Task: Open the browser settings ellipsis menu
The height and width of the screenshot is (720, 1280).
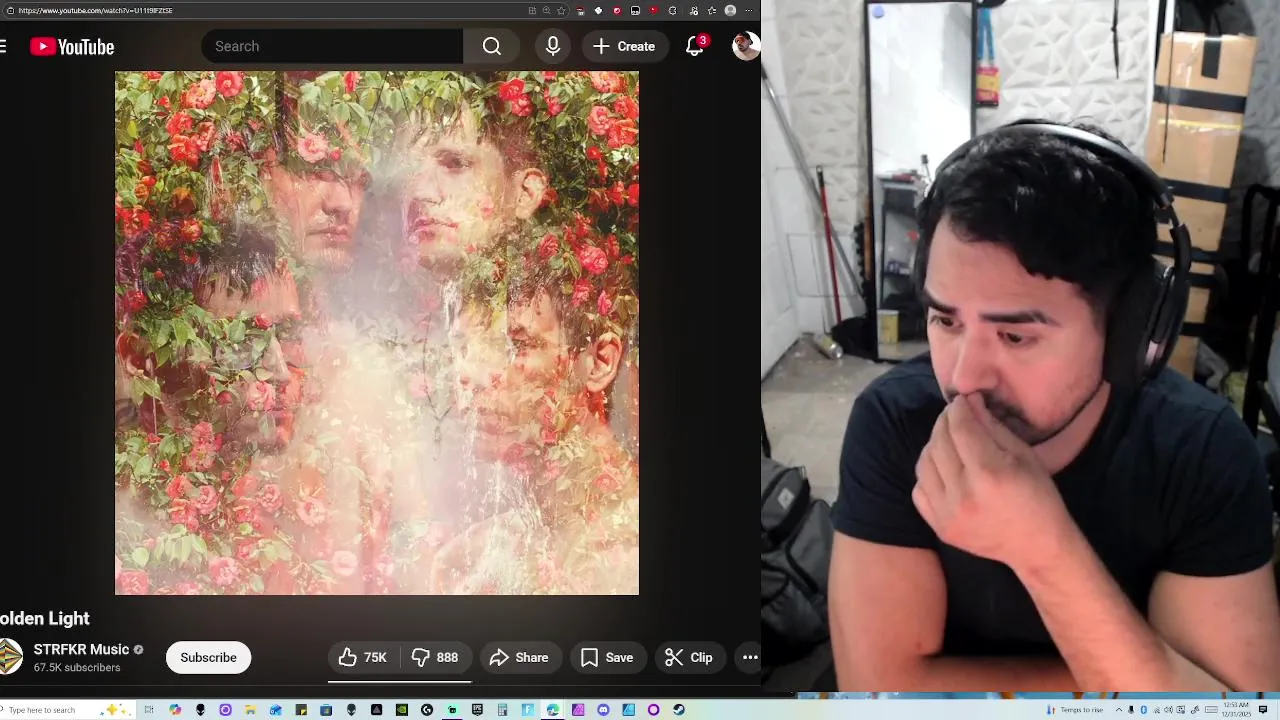Action: (749, 10)
